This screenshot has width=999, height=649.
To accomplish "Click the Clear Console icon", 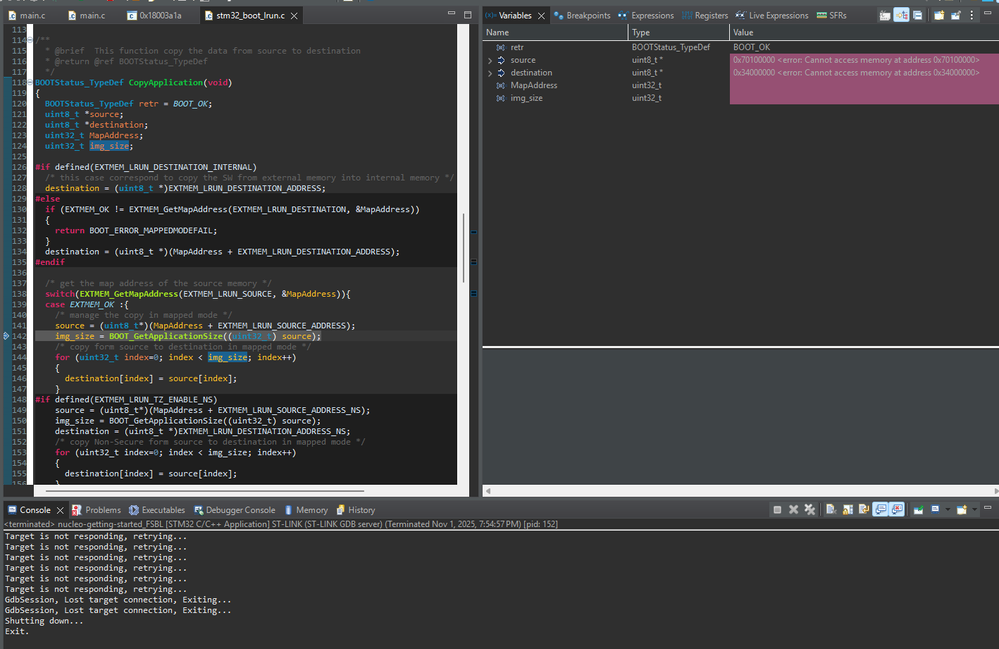I will [x=831, y=510].
